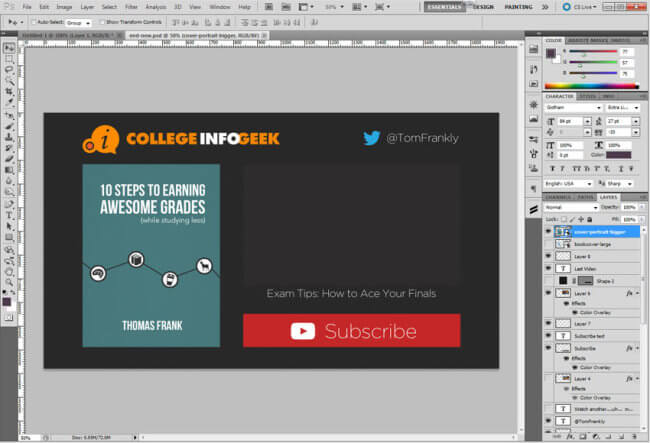The image size is (650, 443).
Task: Click the create new layer icon
Action: [x=621, y=436]
